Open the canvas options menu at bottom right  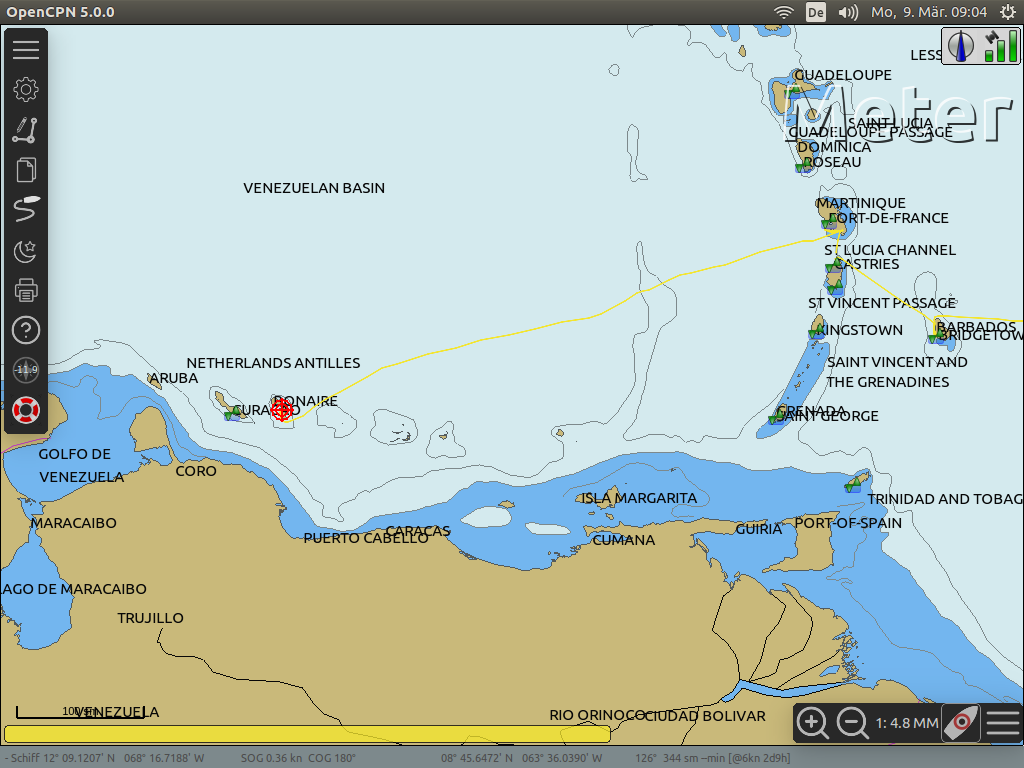[x=1002, y=723]
